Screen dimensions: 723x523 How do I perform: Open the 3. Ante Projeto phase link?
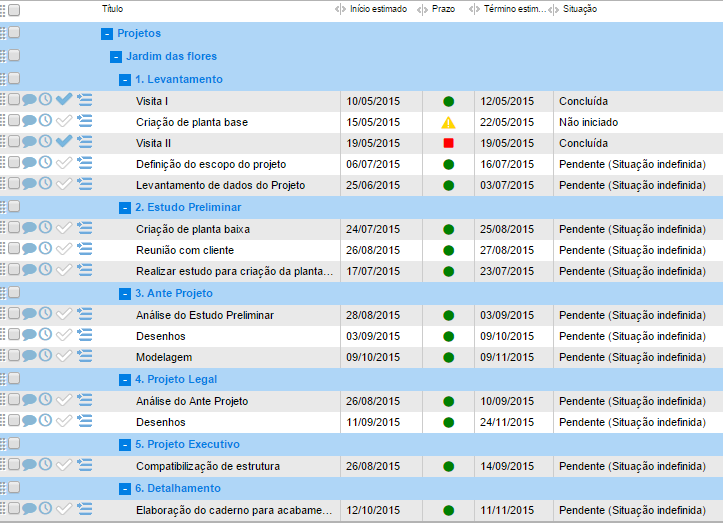coord(174,293)
